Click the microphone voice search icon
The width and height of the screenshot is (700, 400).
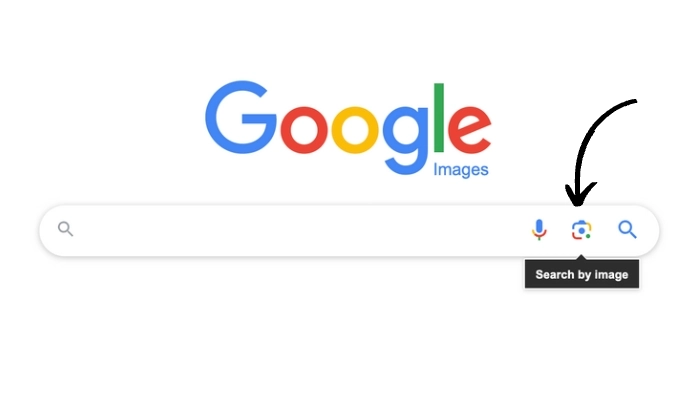539,230
